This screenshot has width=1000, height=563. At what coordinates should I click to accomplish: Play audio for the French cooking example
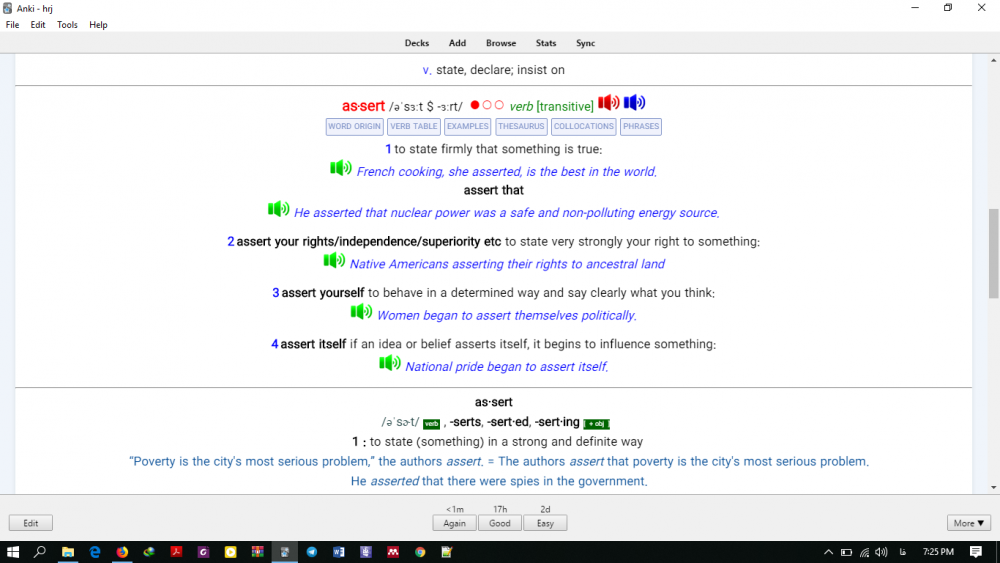[341, 168]
